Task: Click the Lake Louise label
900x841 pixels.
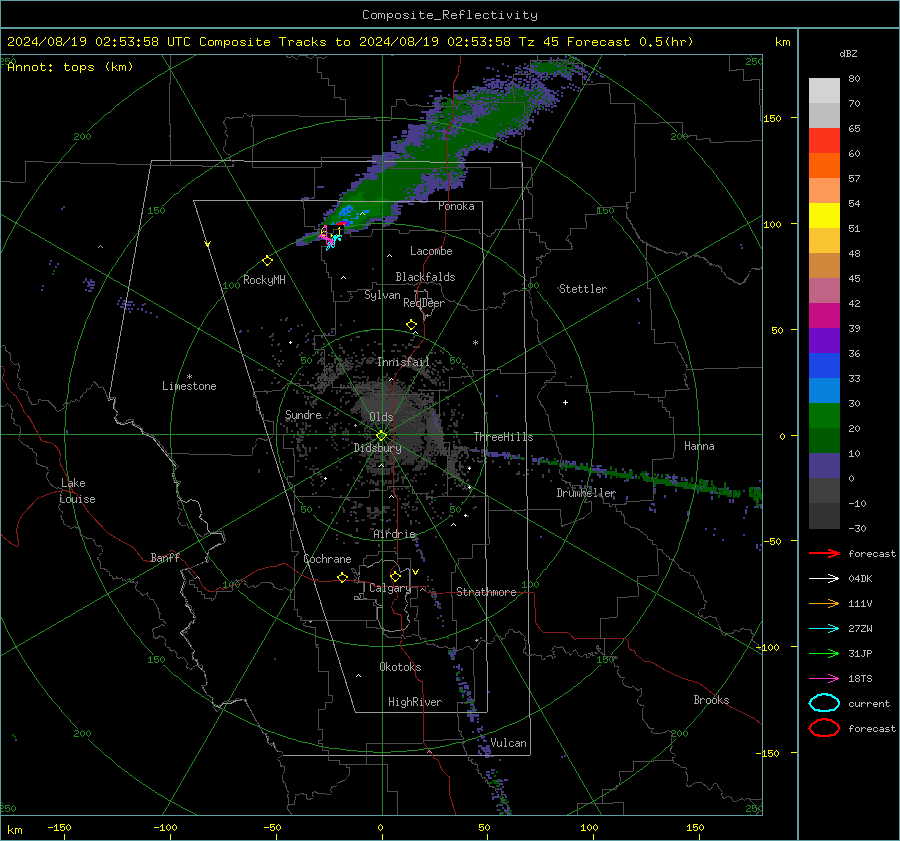Action: [77, 491]
